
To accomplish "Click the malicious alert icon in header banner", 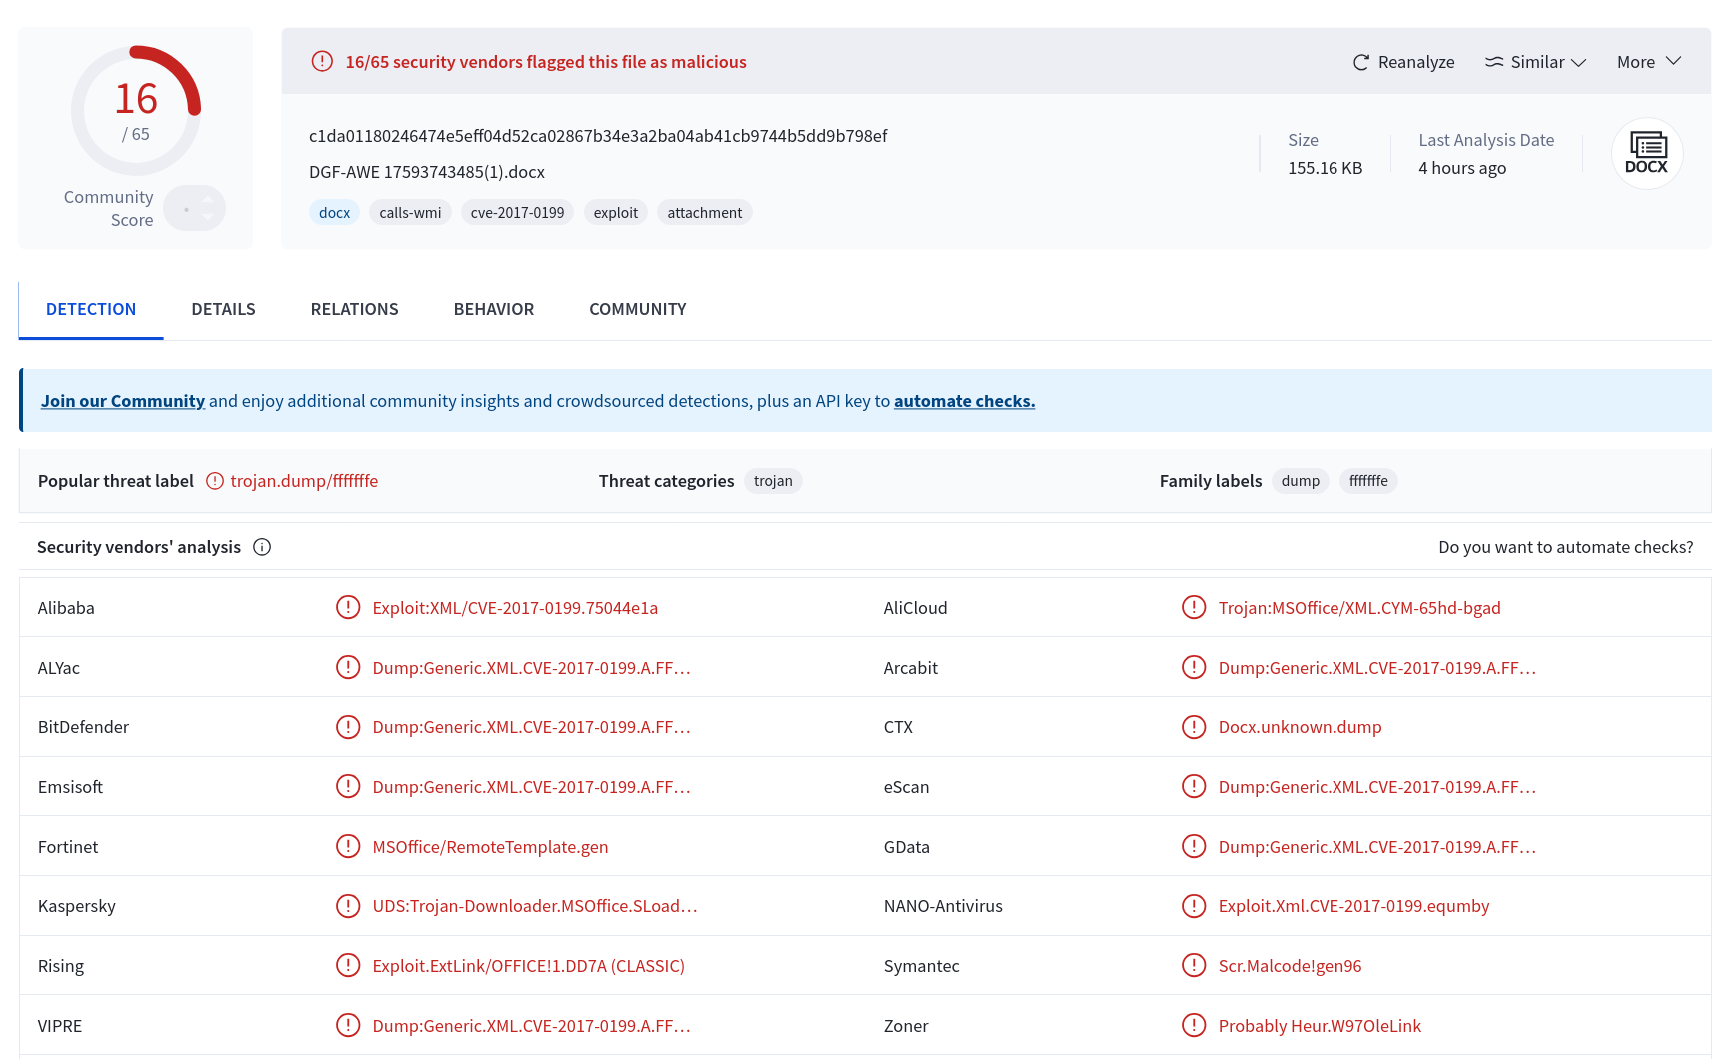I will click(322, 61).
